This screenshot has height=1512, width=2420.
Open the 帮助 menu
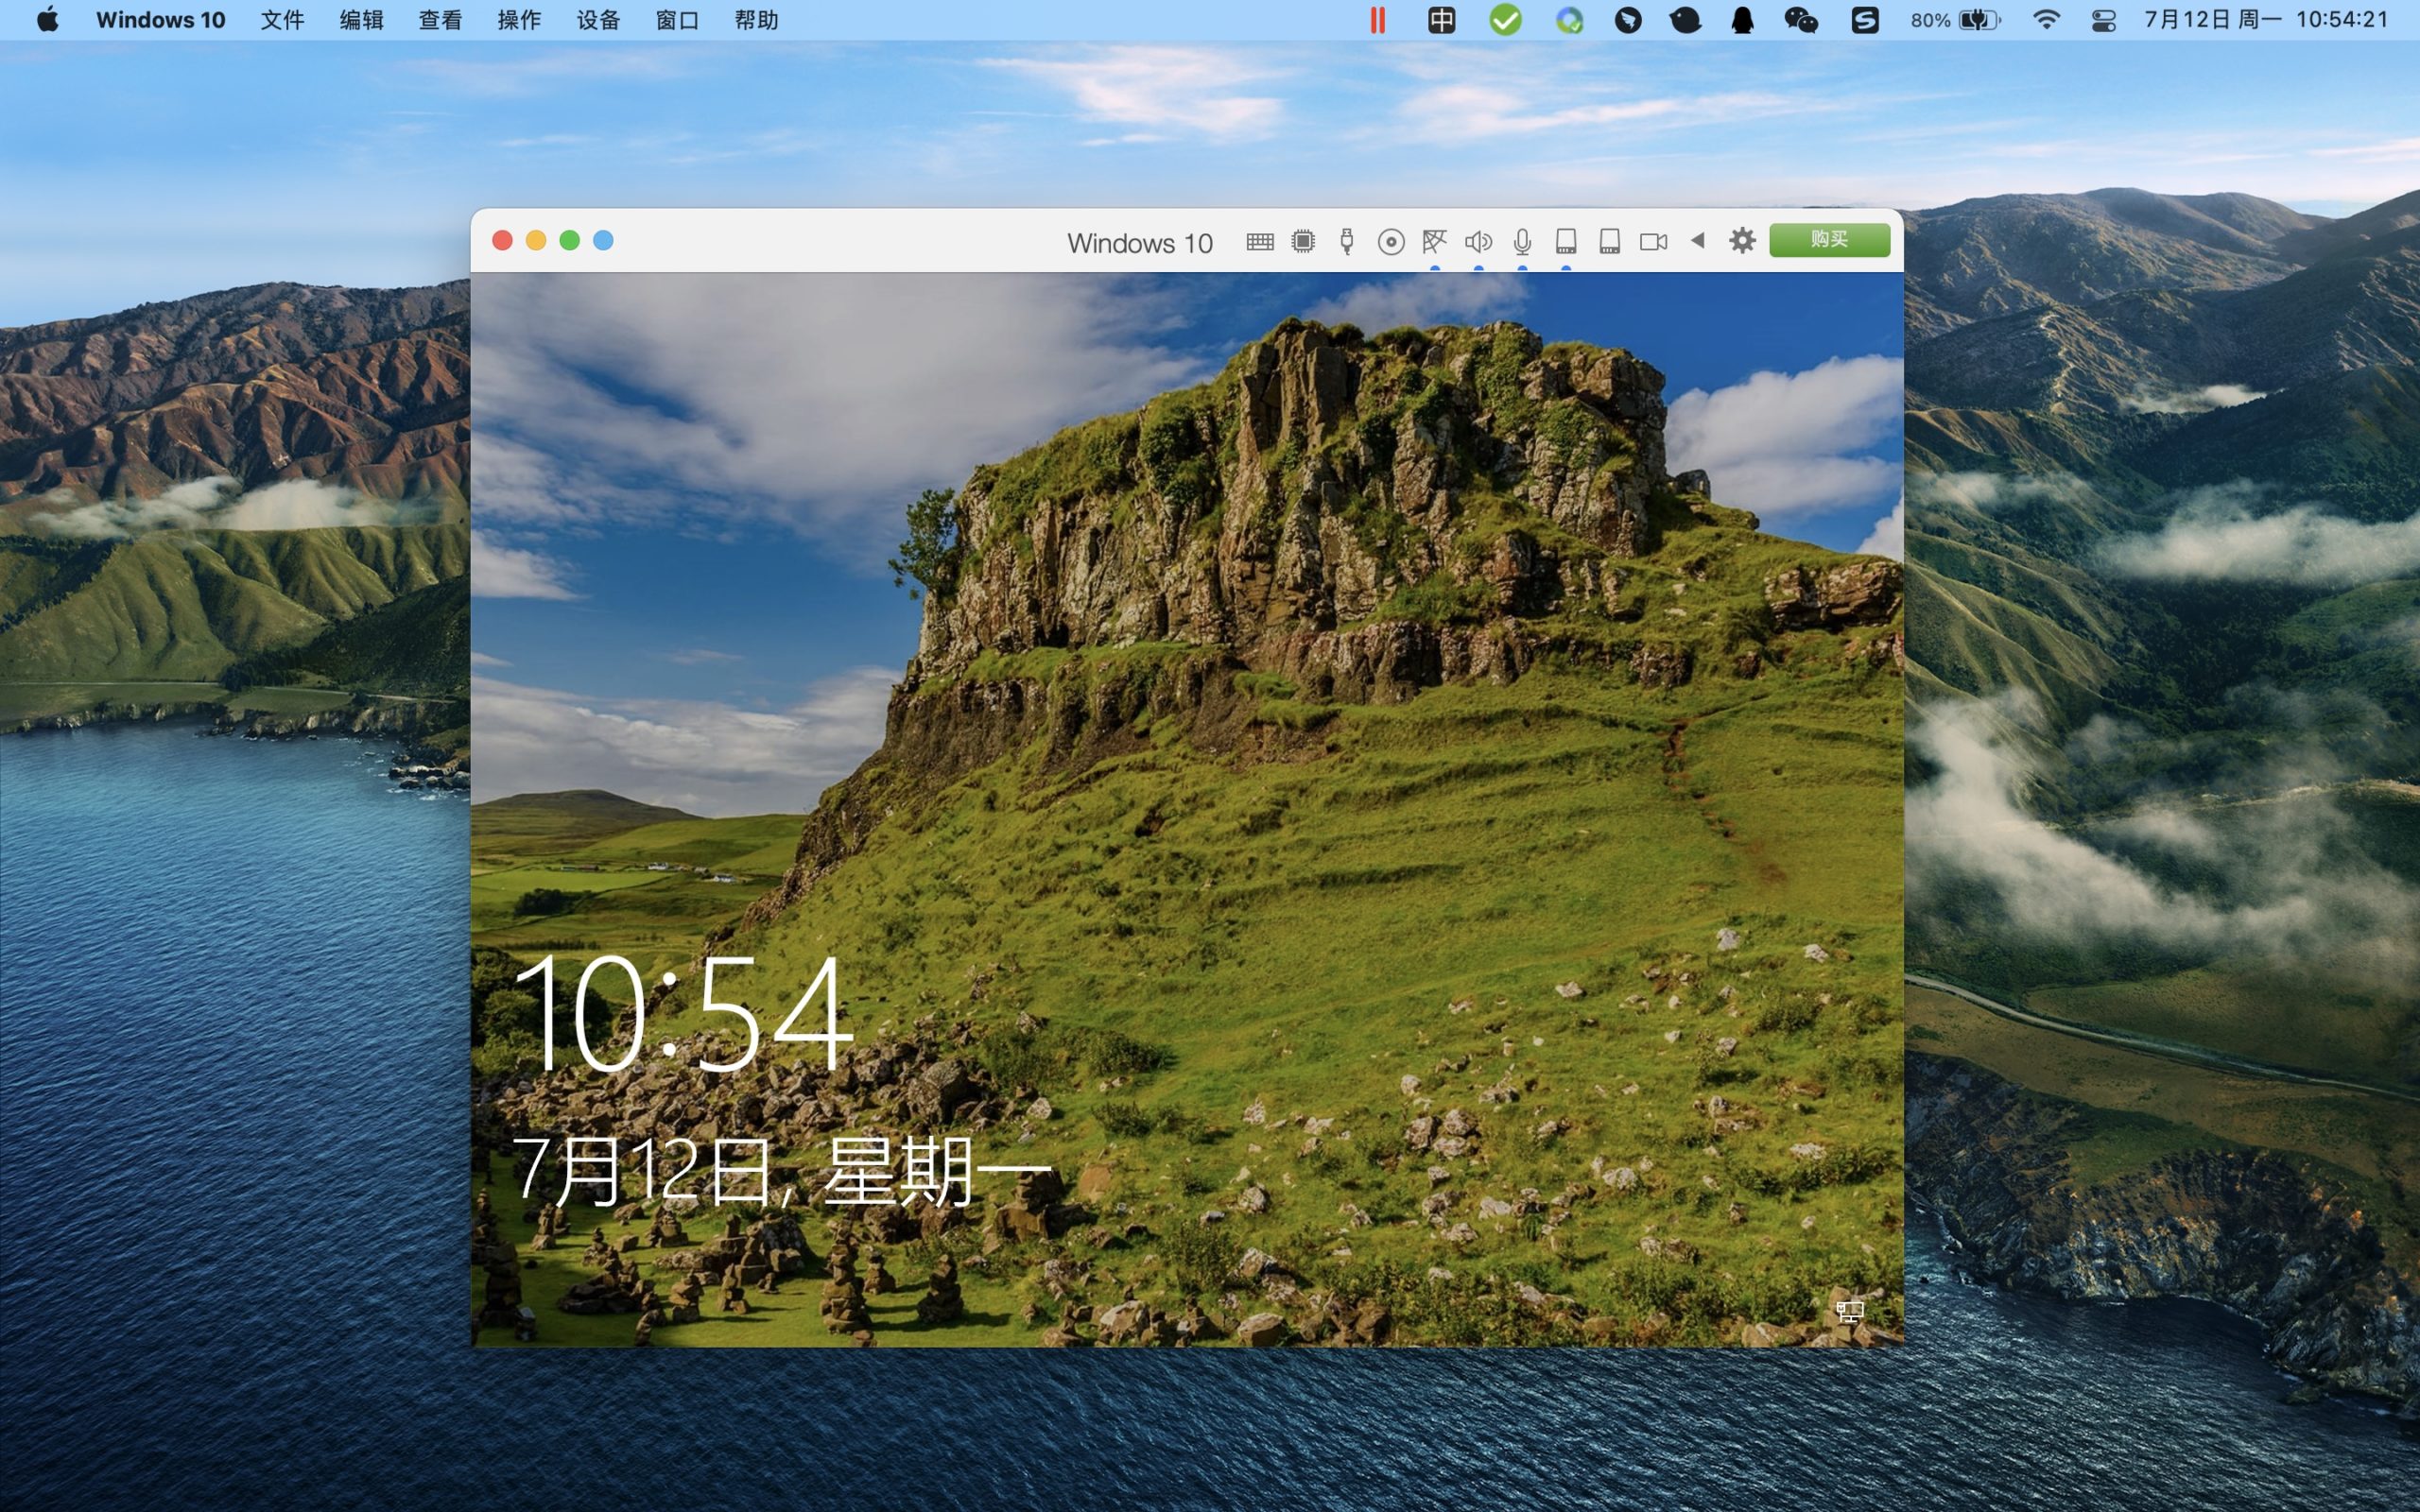pos(756,20)
